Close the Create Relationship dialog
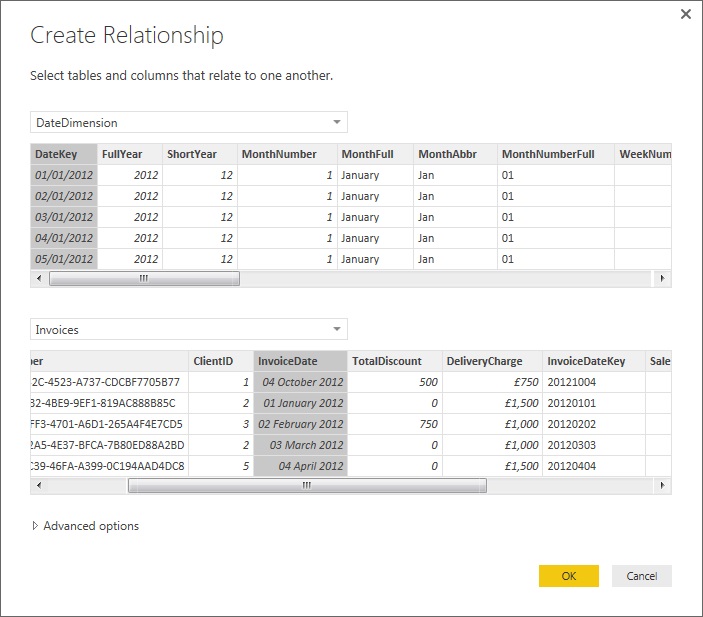Image resolution: width=703 pixels, height=617 pixels. pyautogui.click(x=685, y=14)
